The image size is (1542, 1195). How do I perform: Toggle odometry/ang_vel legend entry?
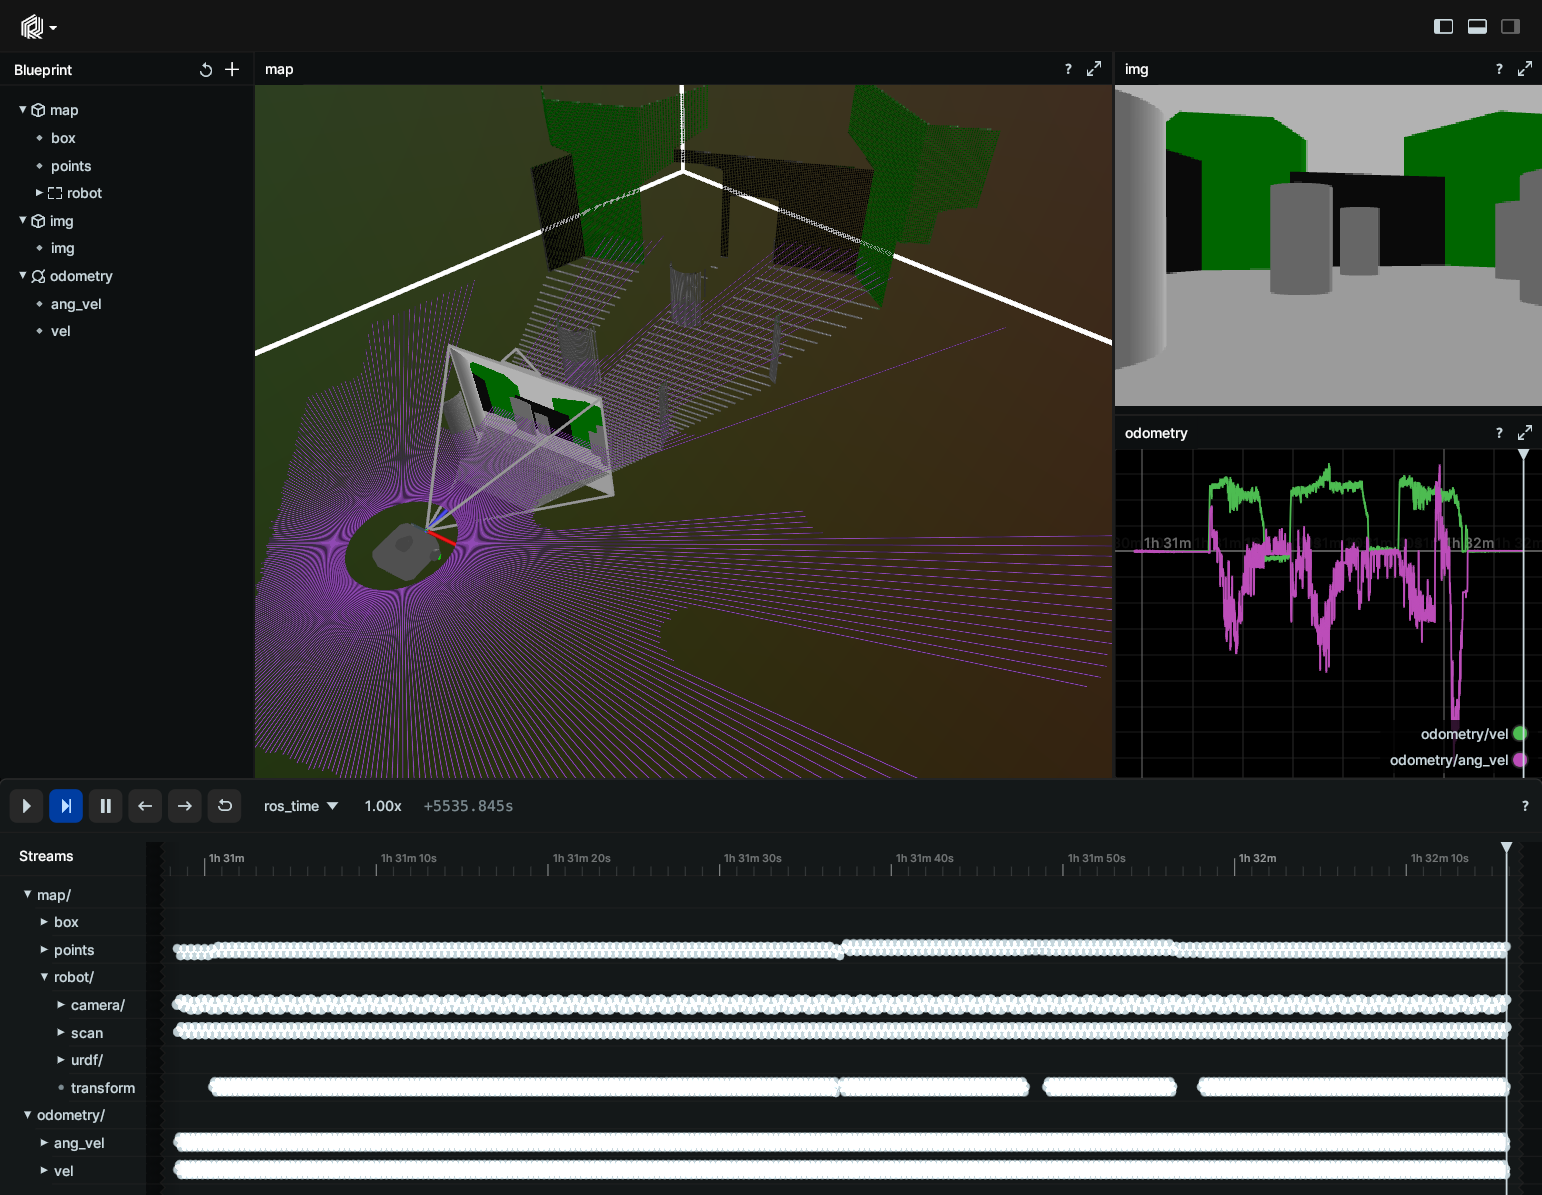1458,760
